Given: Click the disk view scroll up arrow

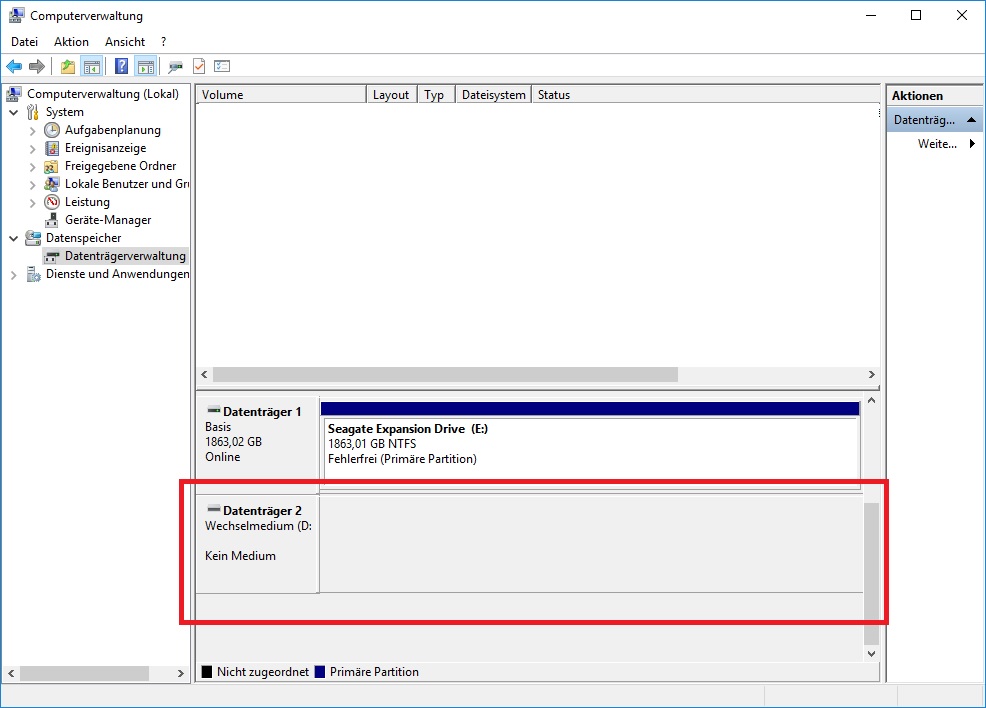Looking at the screenshot, I should pos(872,401).
